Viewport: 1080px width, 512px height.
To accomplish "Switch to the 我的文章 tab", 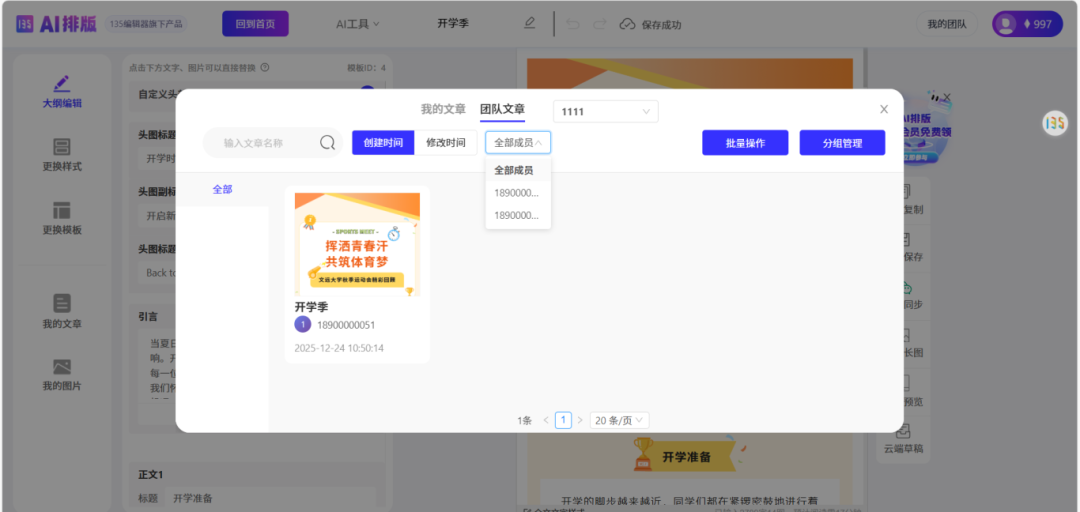I will point(443,109).
